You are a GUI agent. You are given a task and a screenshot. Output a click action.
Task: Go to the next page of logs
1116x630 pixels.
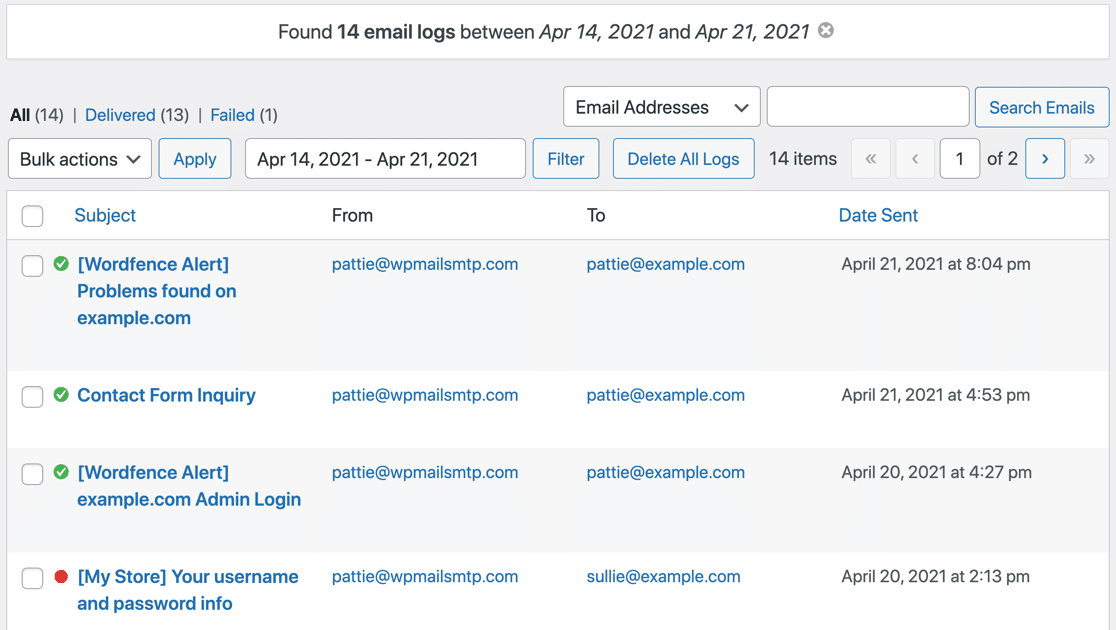point(1044,158)
